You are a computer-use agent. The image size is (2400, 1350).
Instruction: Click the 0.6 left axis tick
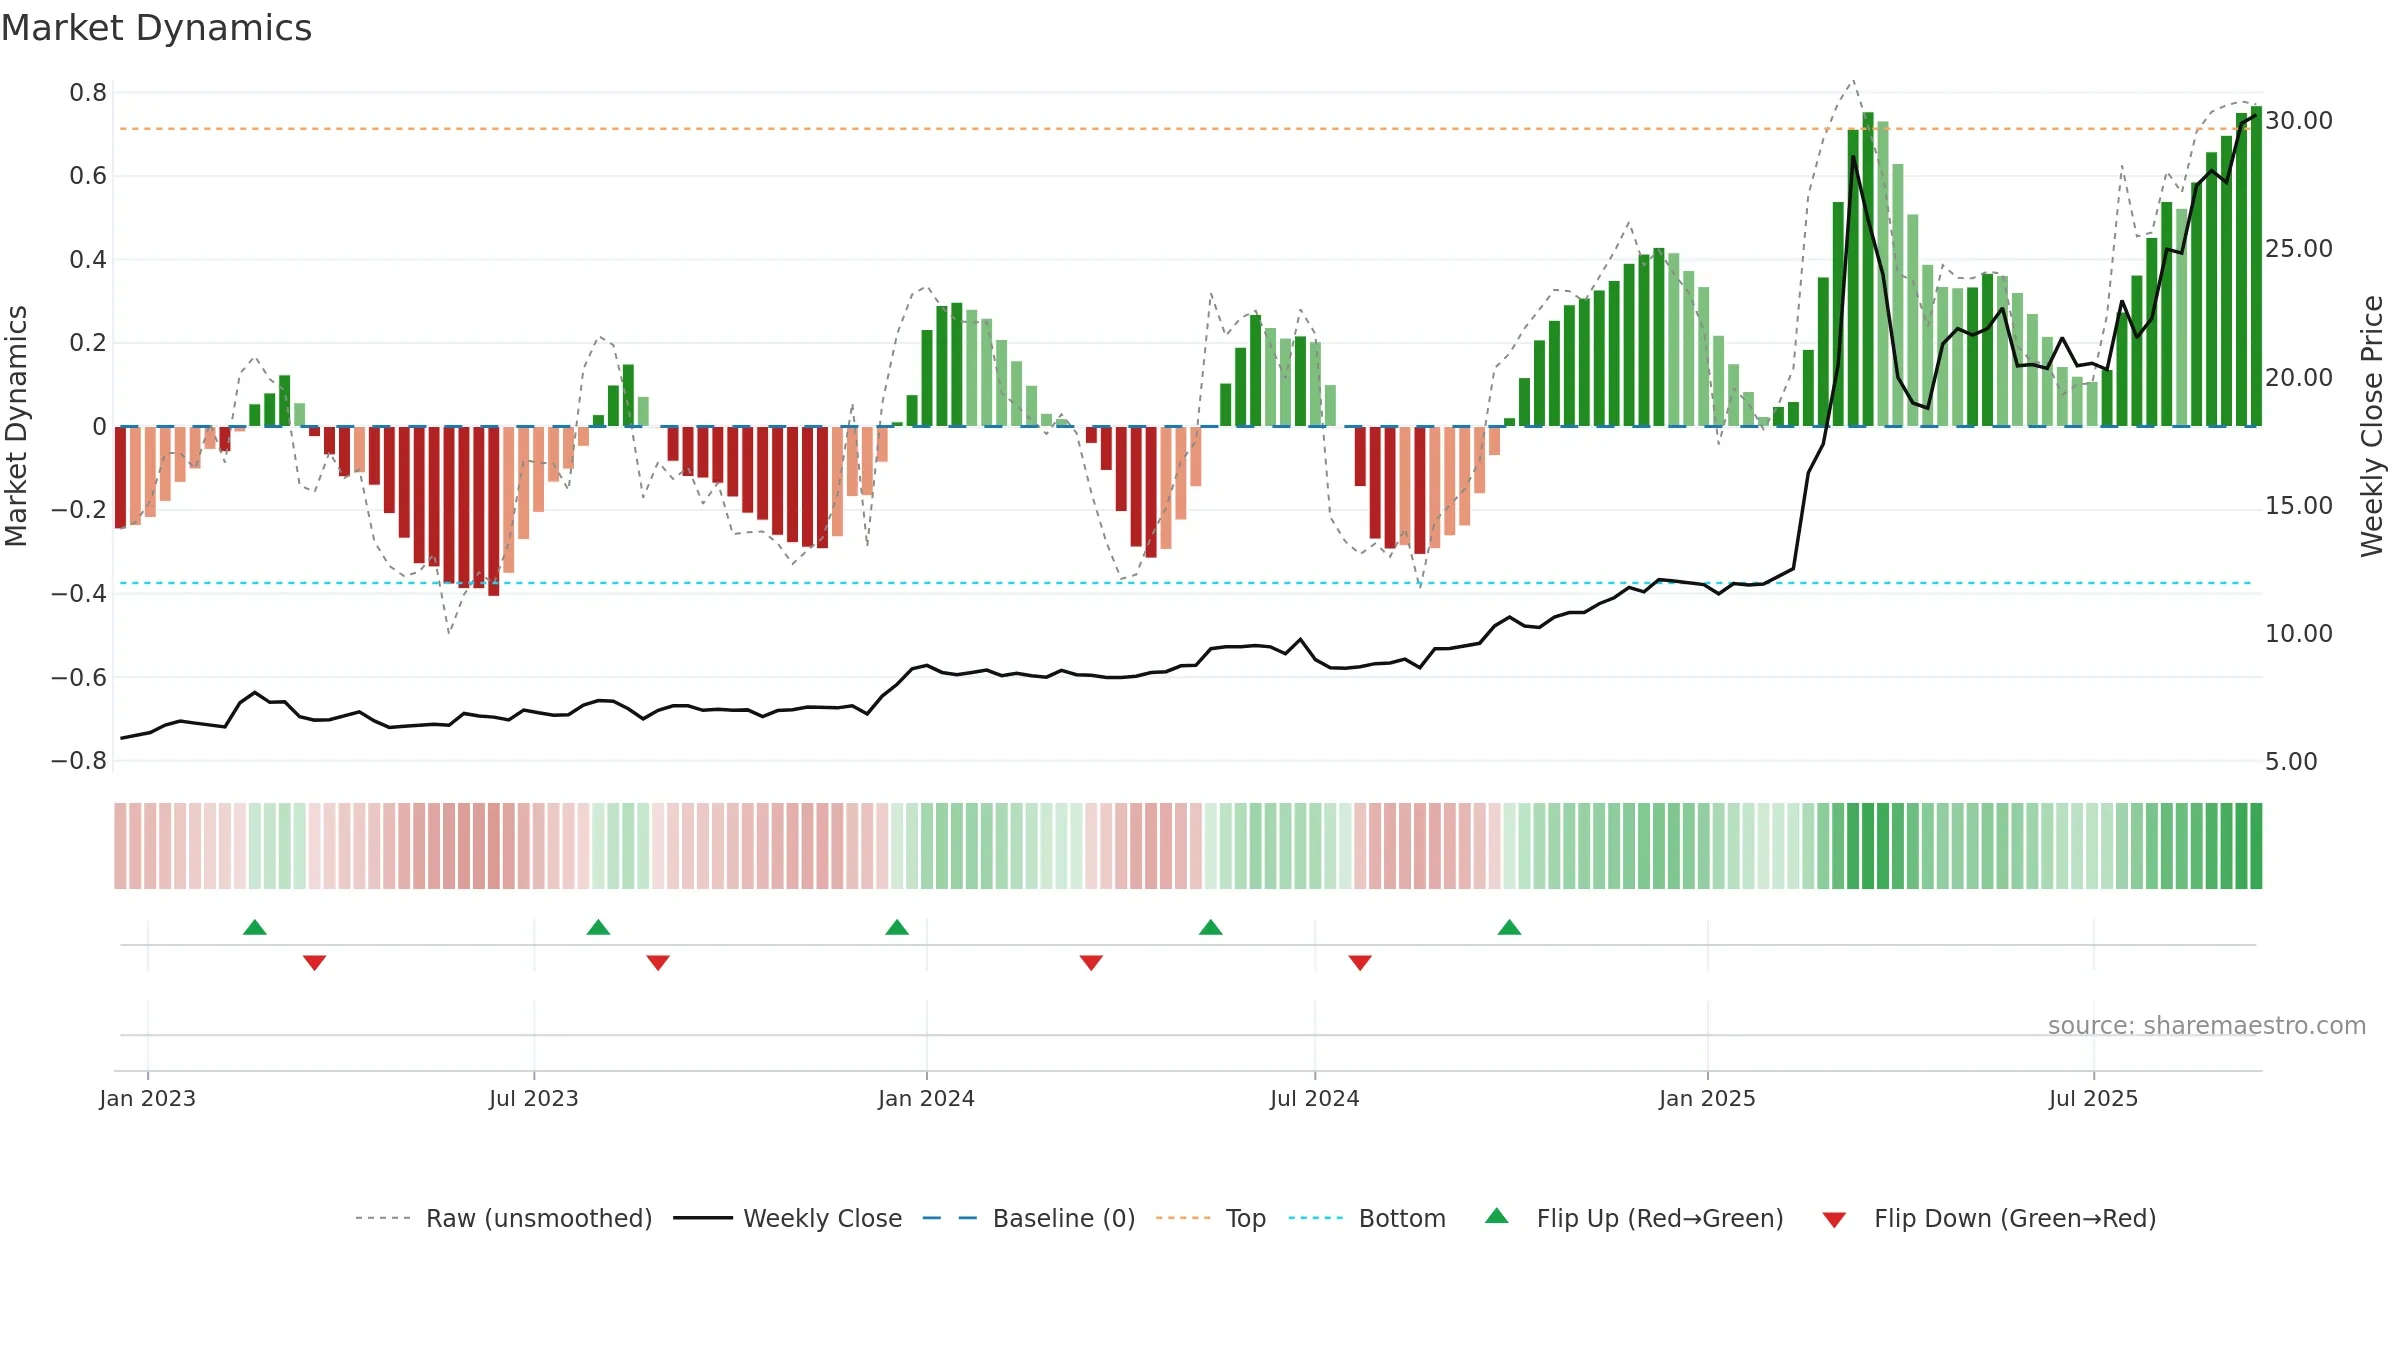pyautogui.click(x=88, y=176)
